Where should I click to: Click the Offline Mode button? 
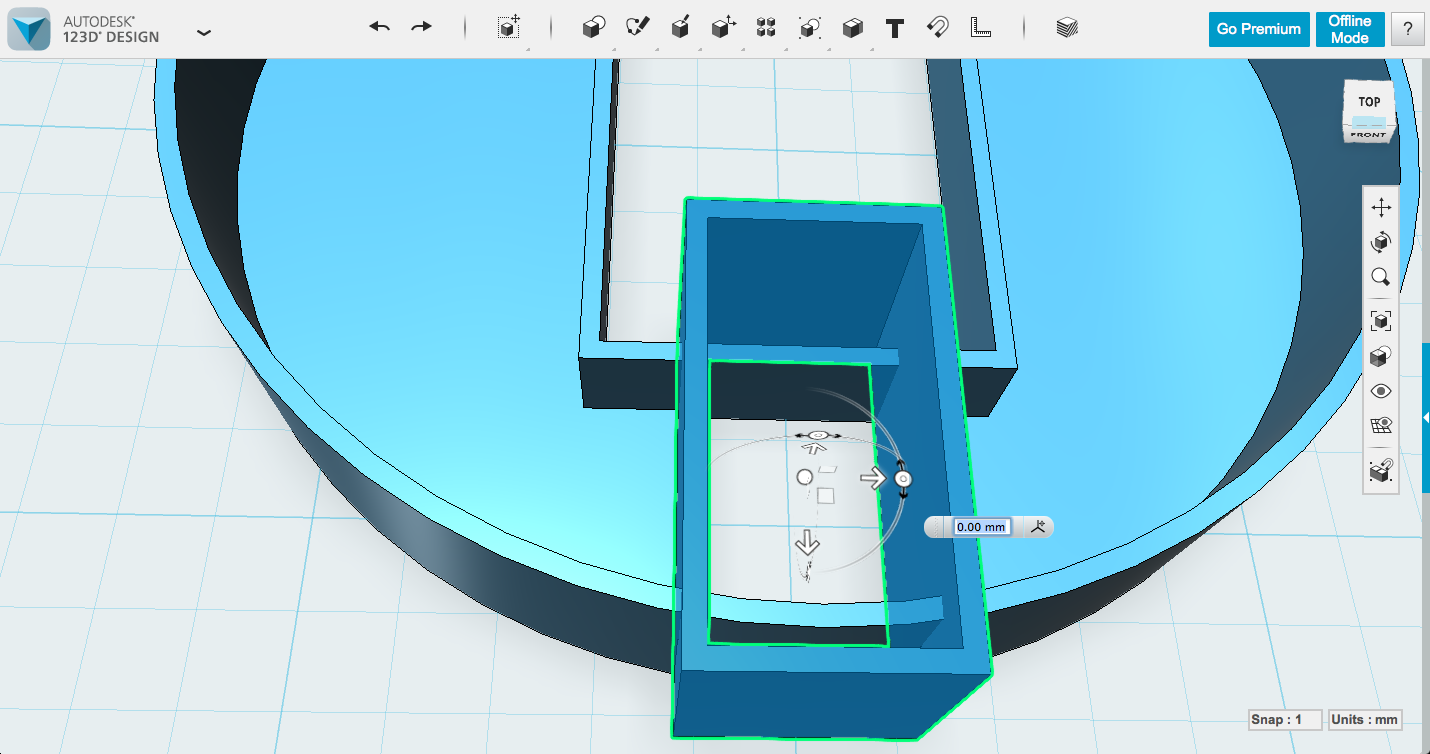coord(1350,29)
